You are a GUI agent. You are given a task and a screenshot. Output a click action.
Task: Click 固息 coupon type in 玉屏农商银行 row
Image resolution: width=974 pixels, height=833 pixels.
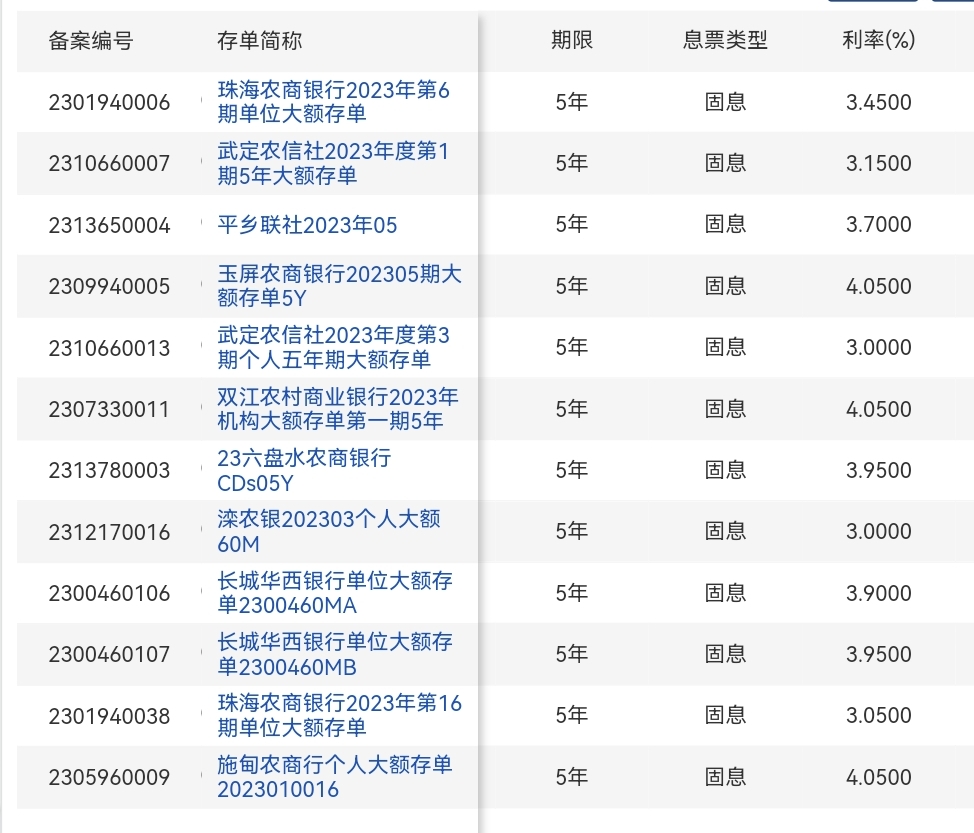pos(725,286)
